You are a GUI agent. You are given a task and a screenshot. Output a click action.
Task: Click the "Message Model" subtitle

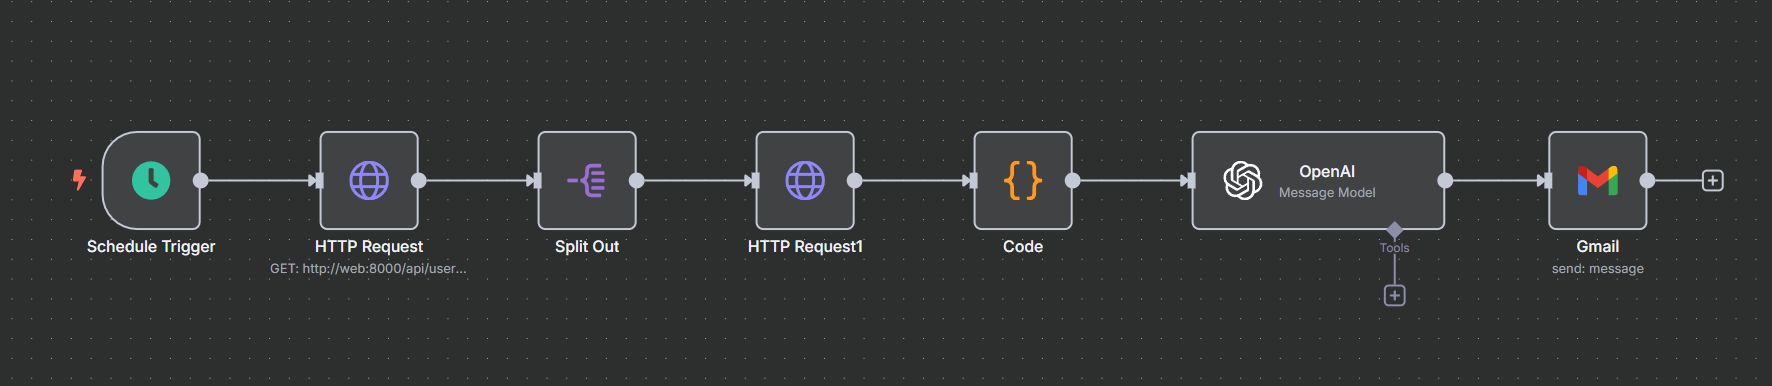[x=1327, y=193]
